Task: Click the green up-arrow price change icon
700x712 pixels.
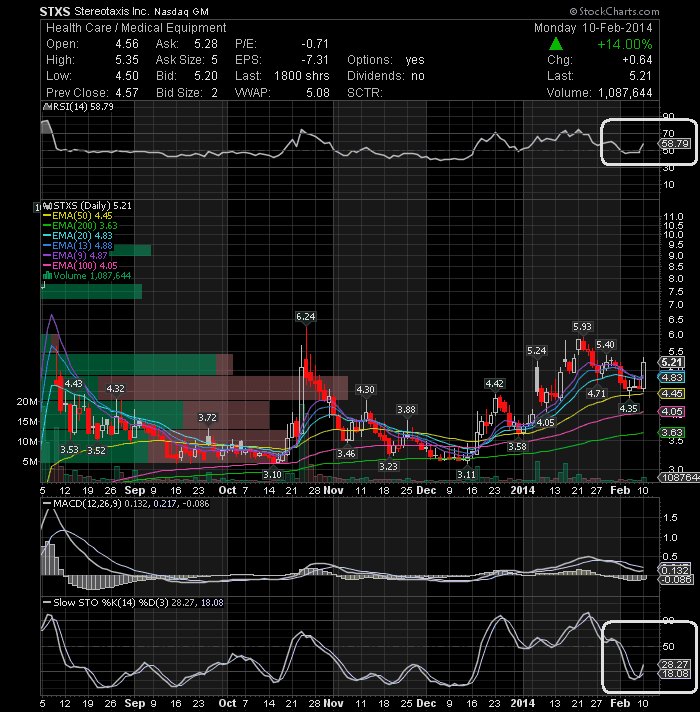Action: click(556, 44)
